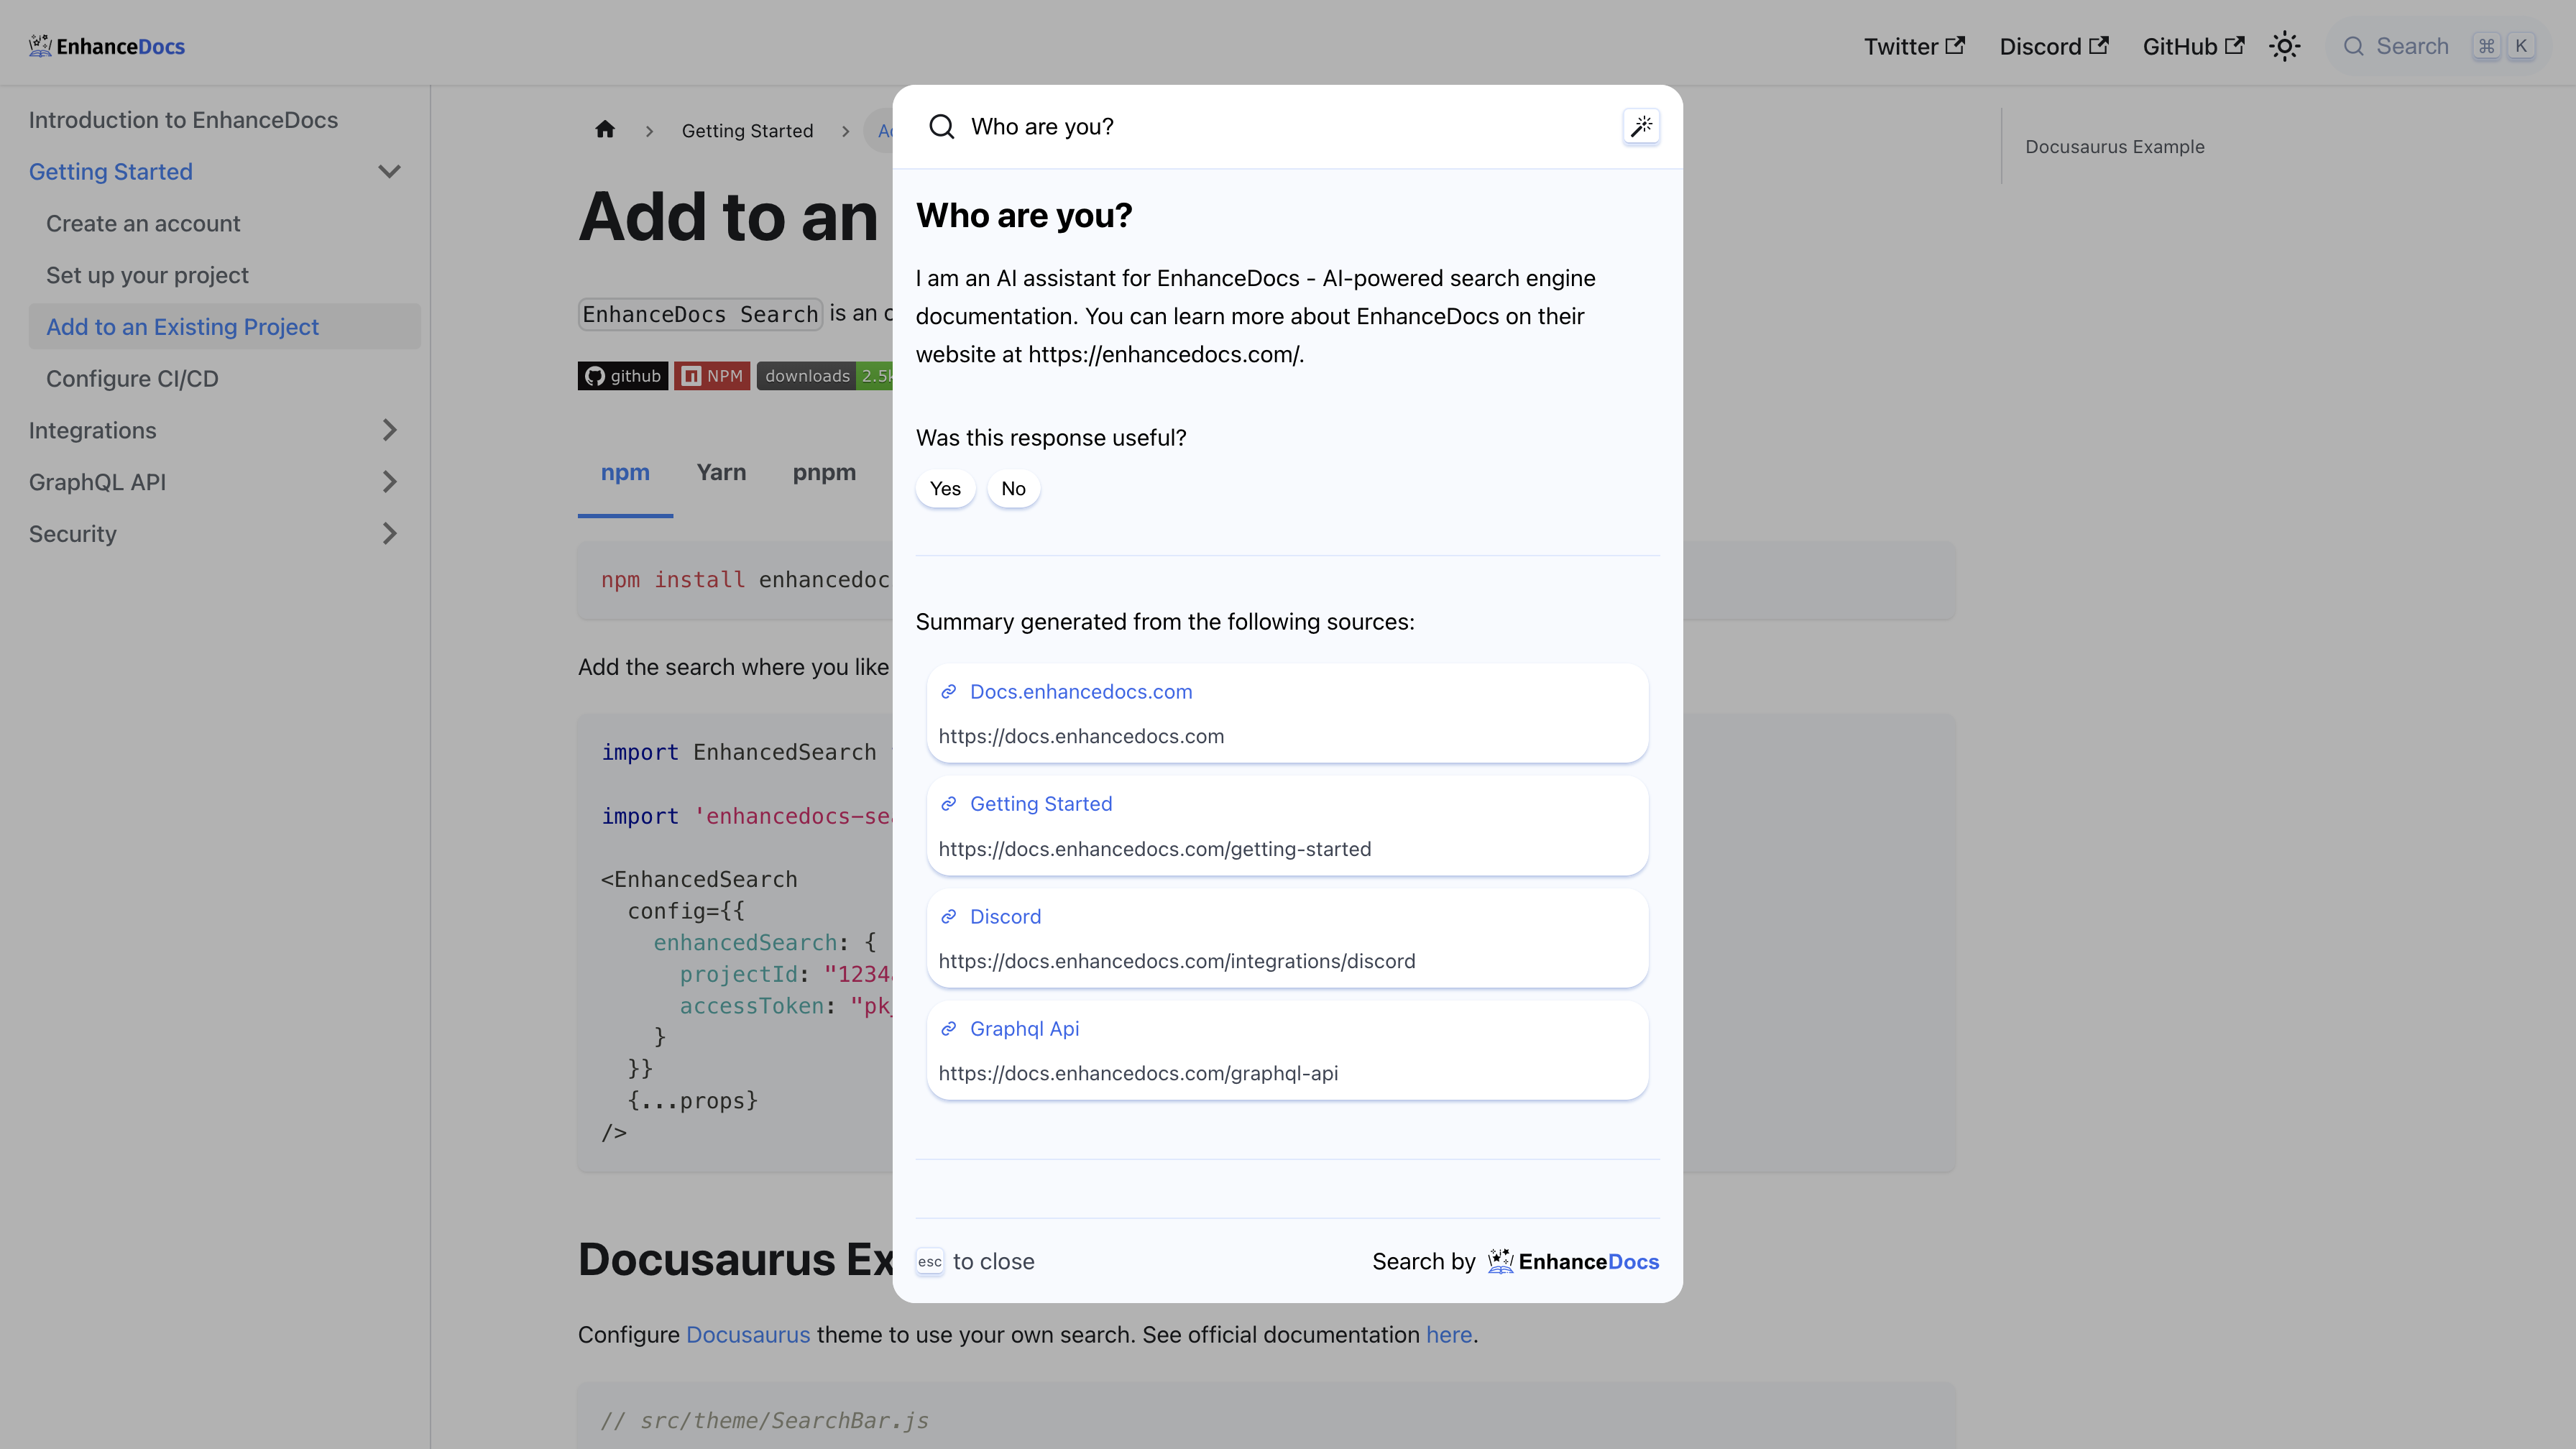
Task: Click the esc key badge to close
Action: [930, 1262]
